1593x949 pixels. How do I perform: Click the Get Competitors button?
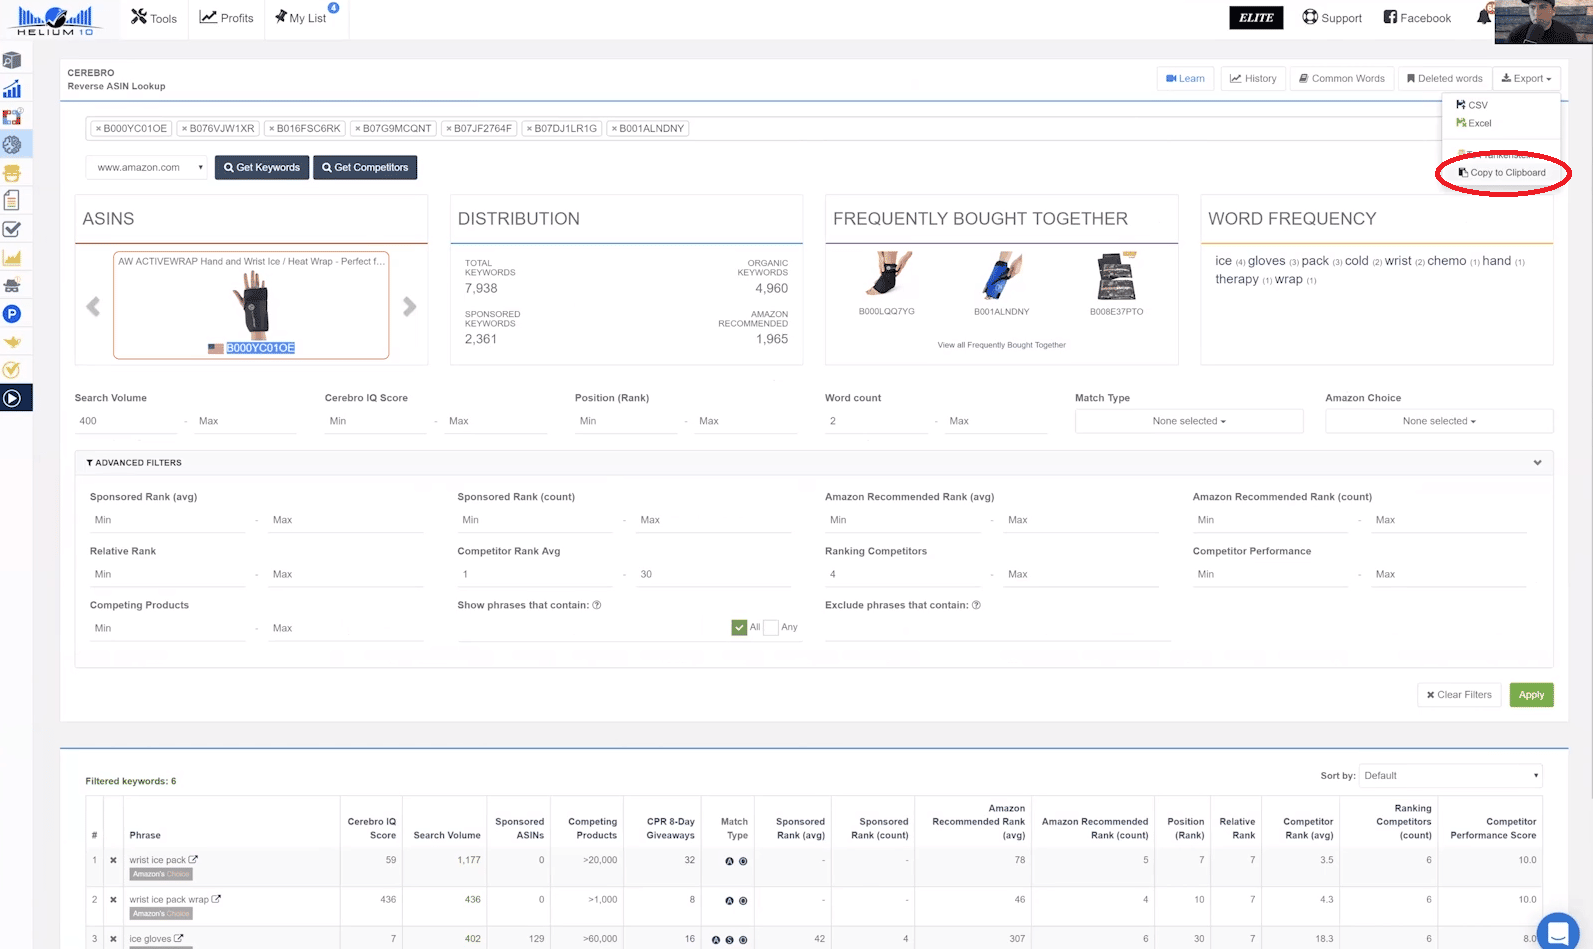[x=365, y=168]
